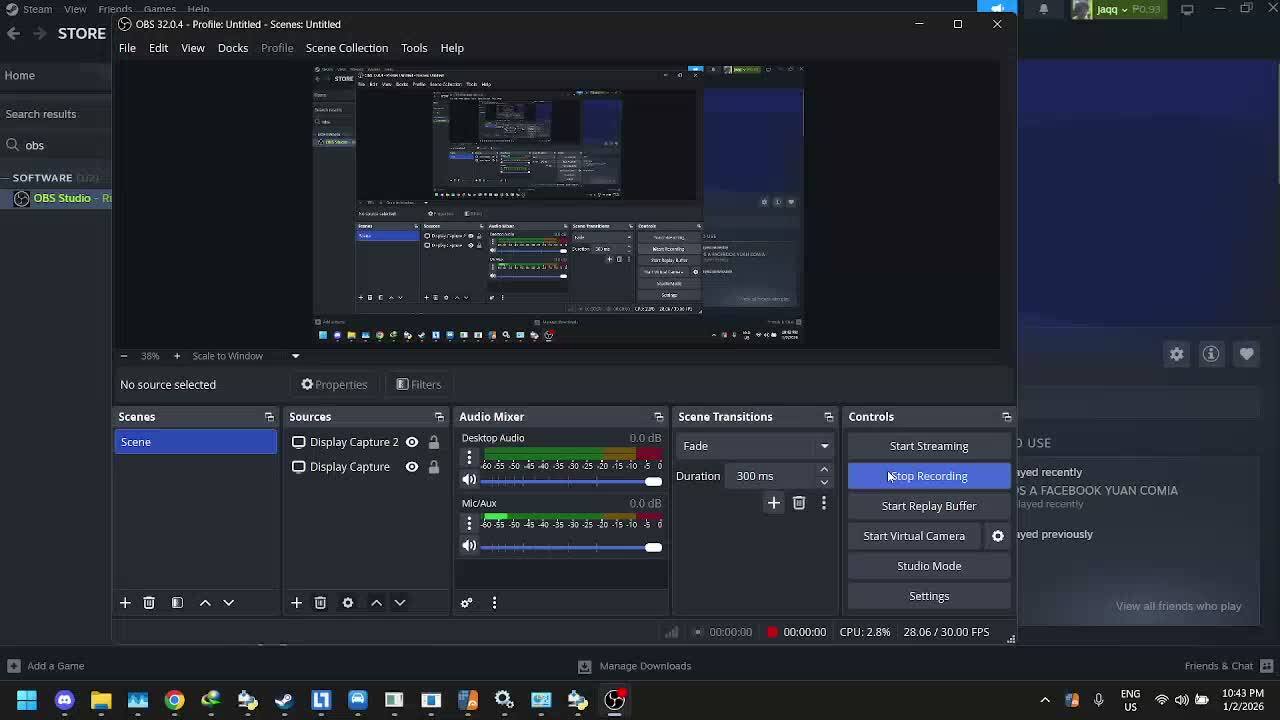1280x720 pixels.
Task: Mute Mic/Aux audio
Action: coord(469,546)
